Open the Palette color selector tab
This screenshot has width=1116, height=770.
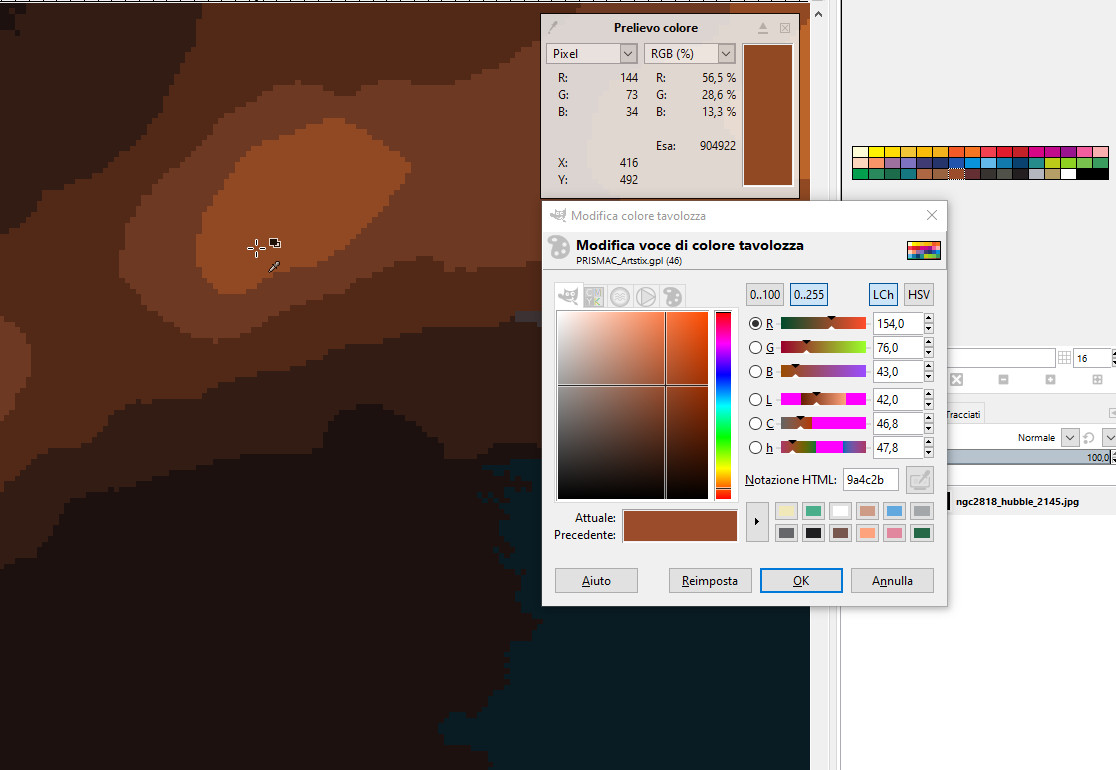click(x=672, y=296)
